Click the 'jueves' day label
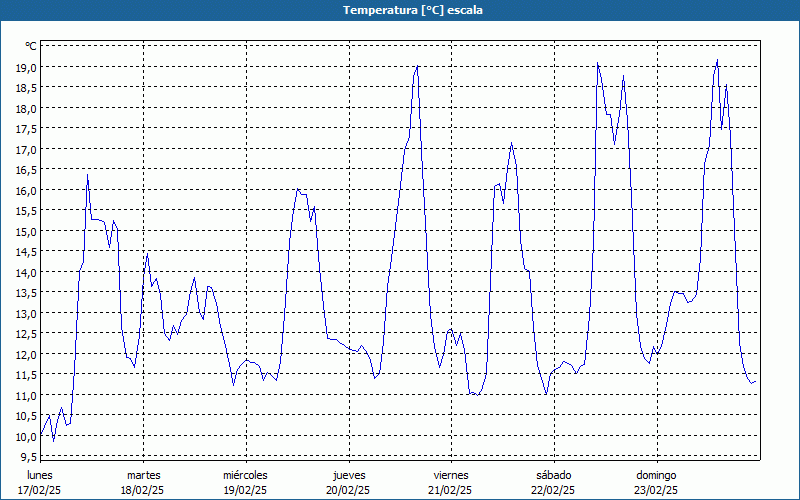 (x=349, y=475)
